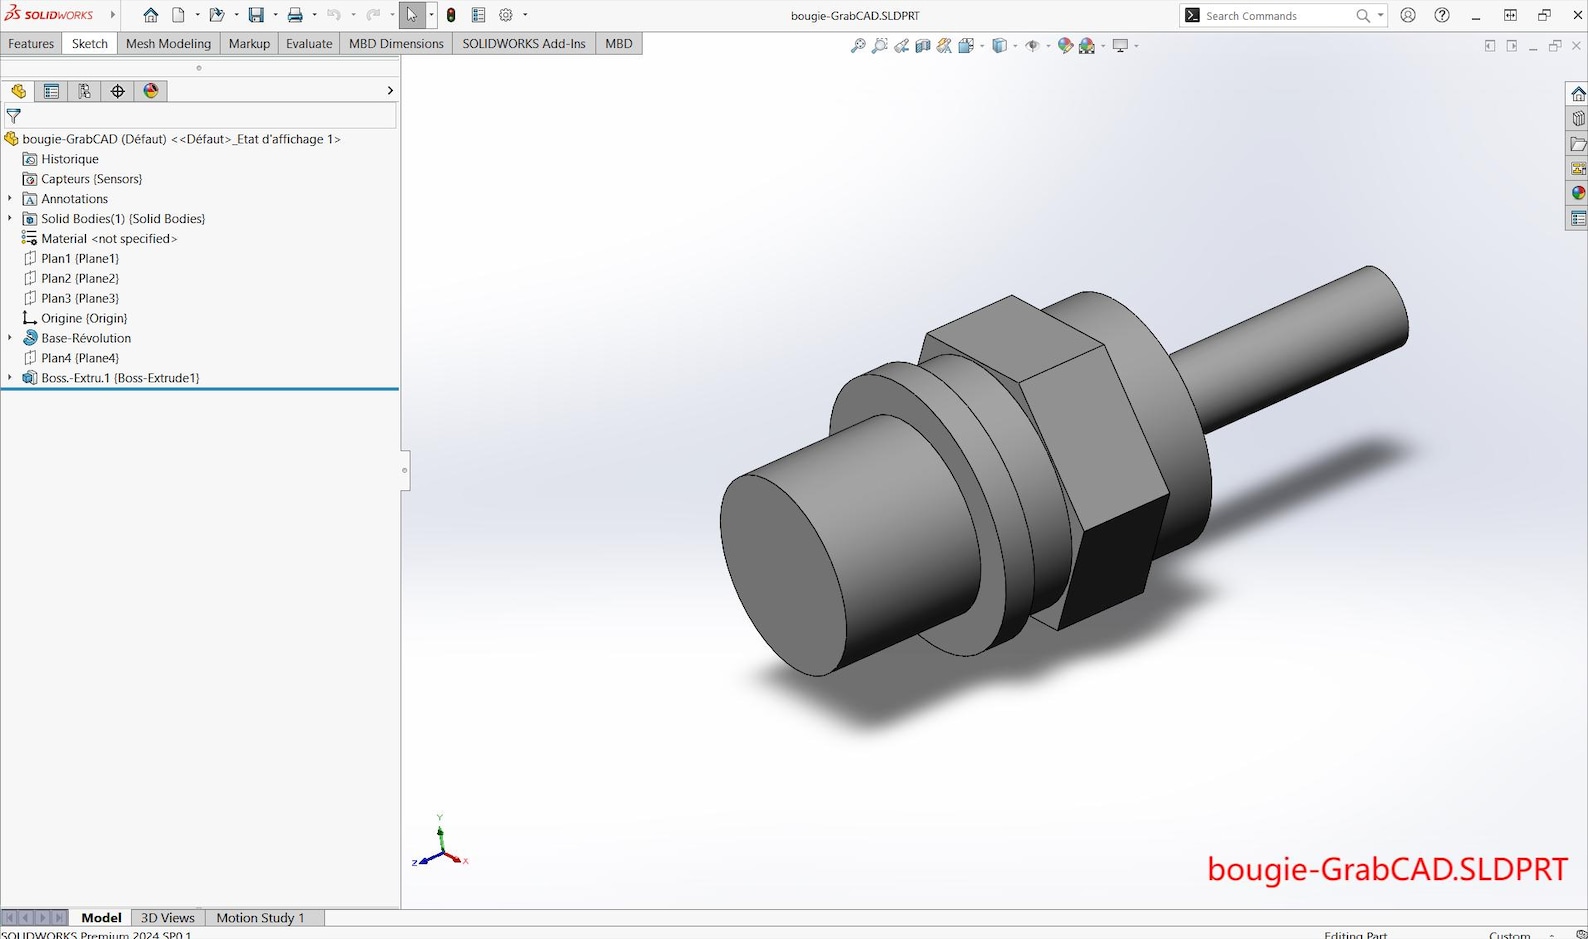Click Dynamic Annotation Views icon

[944, 46]
